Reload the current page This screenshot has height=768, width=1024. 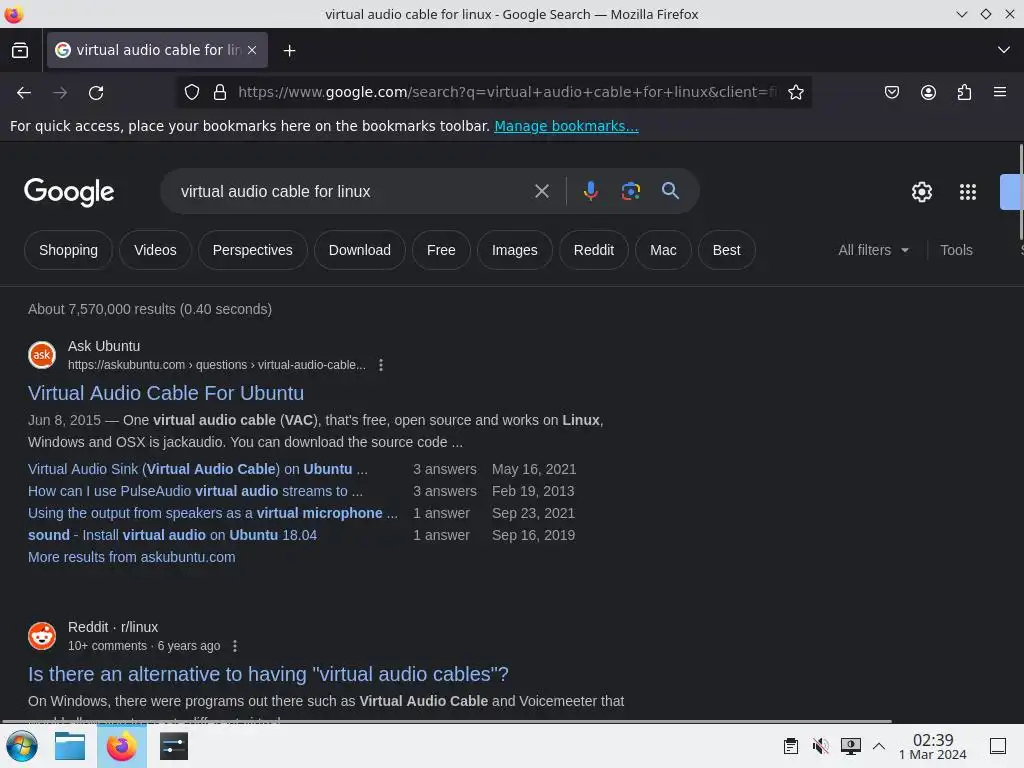pos(96,93)
